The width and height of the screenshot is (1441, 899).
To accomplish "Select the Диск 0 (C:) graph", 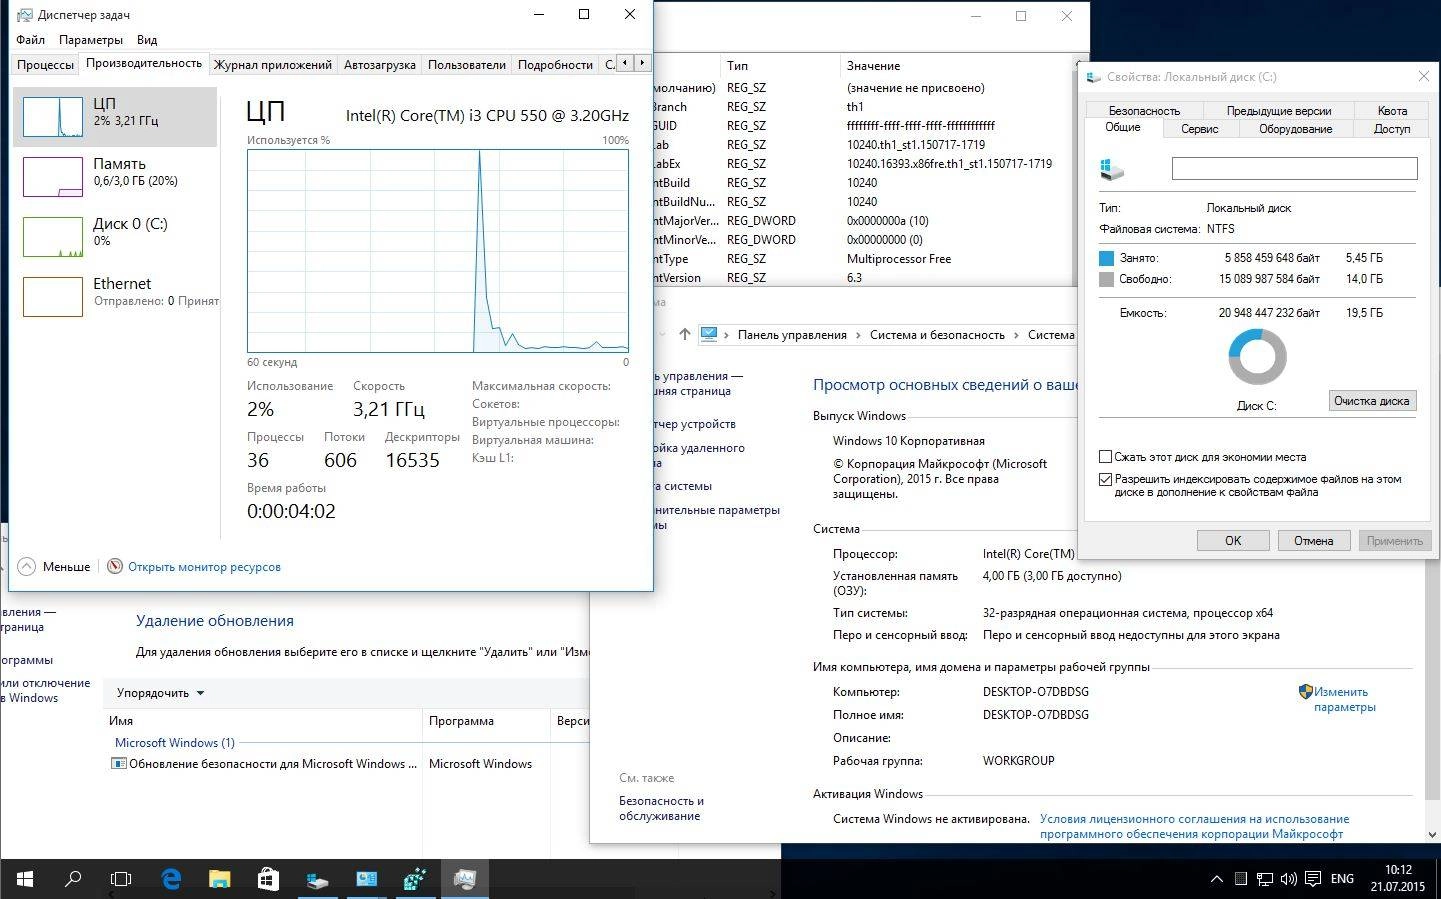I will [115, 237].
